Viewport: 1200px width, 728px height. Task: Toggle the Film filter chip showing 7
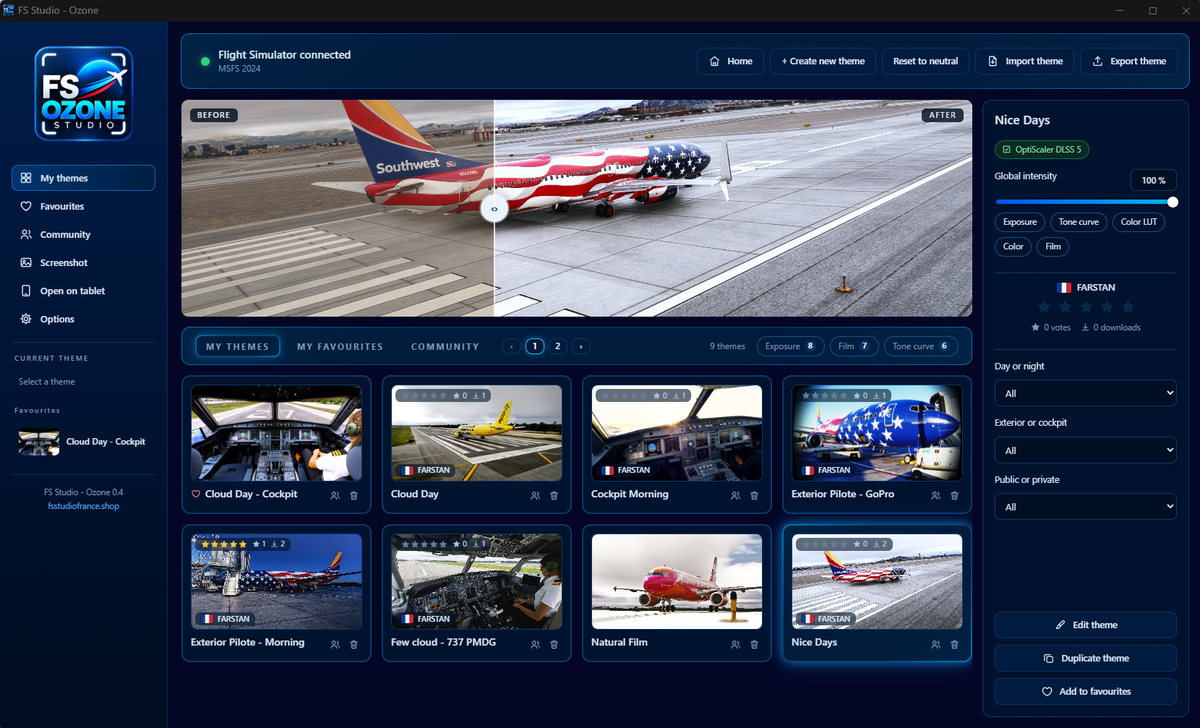point(854,346)
